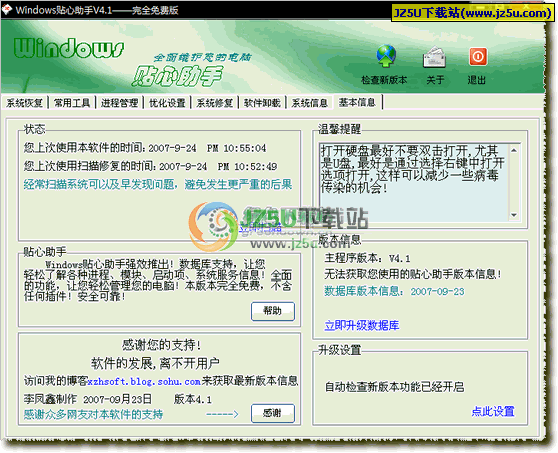Click the 经常扫描系统 advice text
This screenshot has width=558, height=453.
point(158,184)
